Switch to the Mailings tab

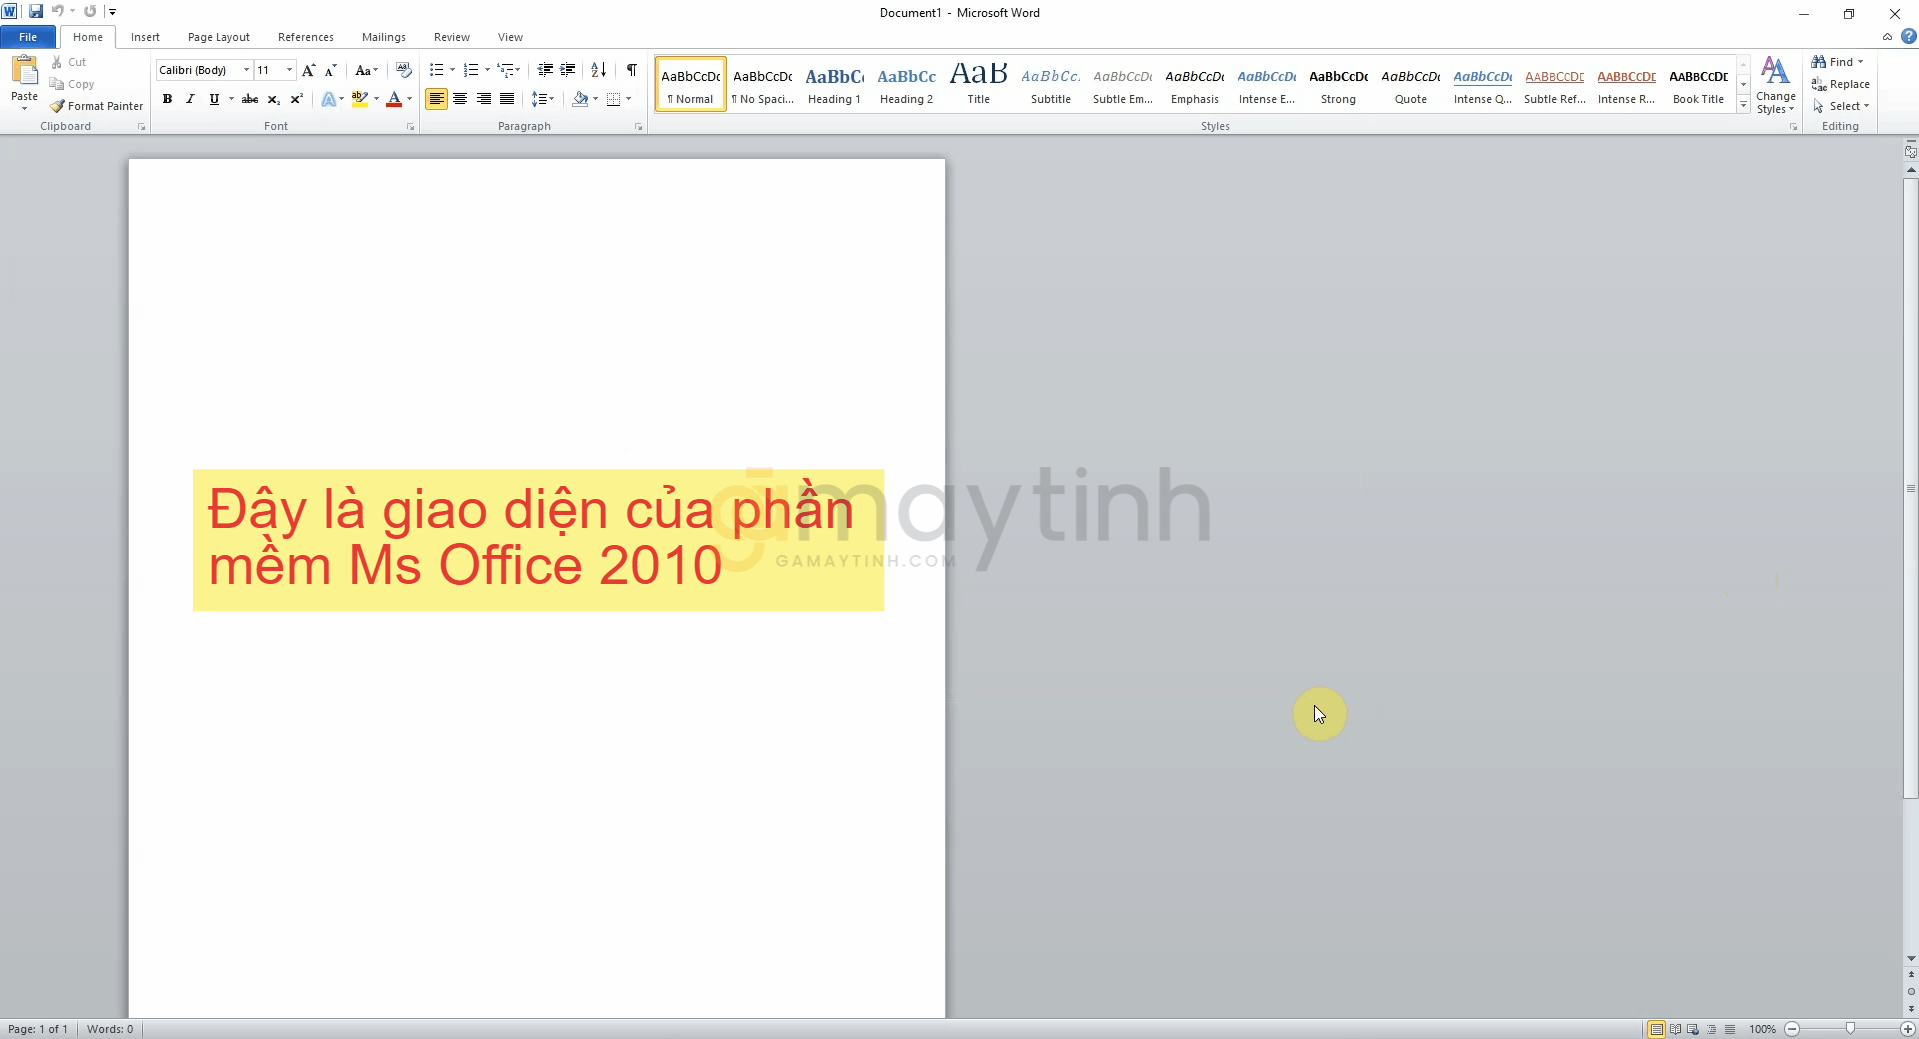pos(384,37)
